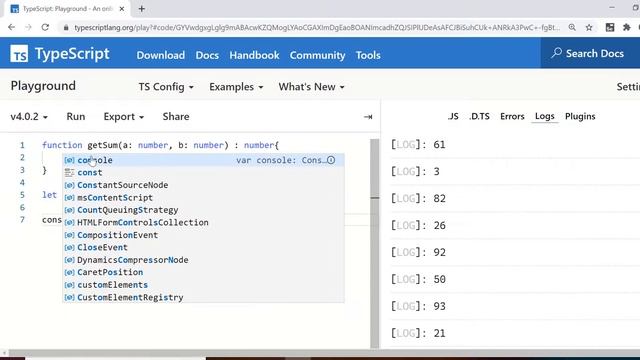Open the Tools nav link
This screenshot has height=360, width=640.
click(x=368, y=55)
